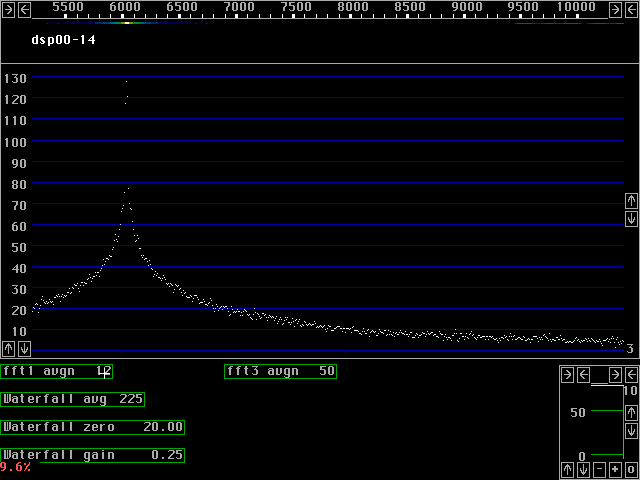This screenshot has width=640, height=480.
Task: Click the down-arrow box beside the red line in the meter panel
Action: point(631,430)
